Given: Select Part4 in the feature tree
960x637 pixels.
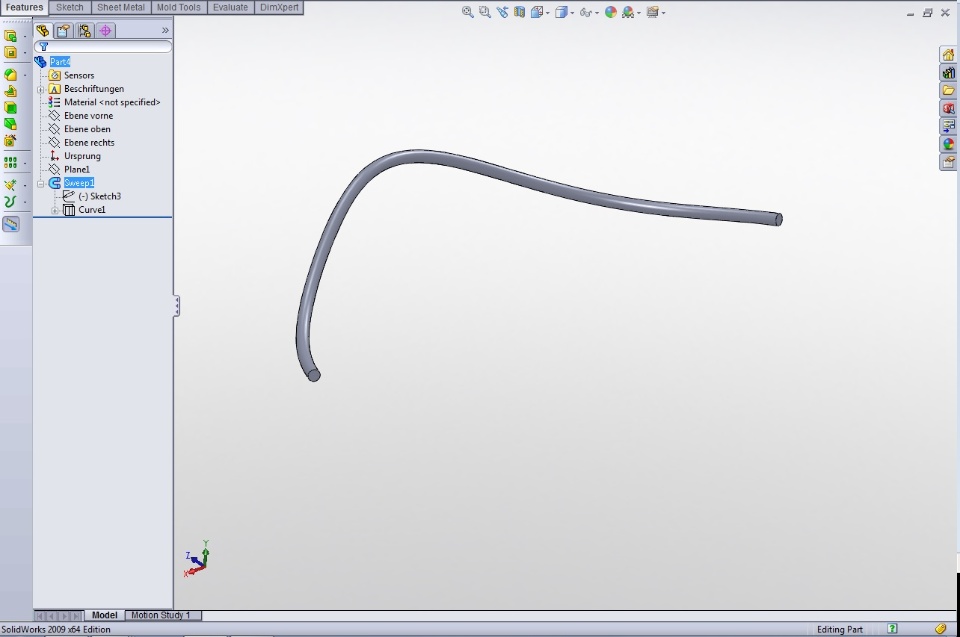Looking at the screenshot, I should click(59, 62).
